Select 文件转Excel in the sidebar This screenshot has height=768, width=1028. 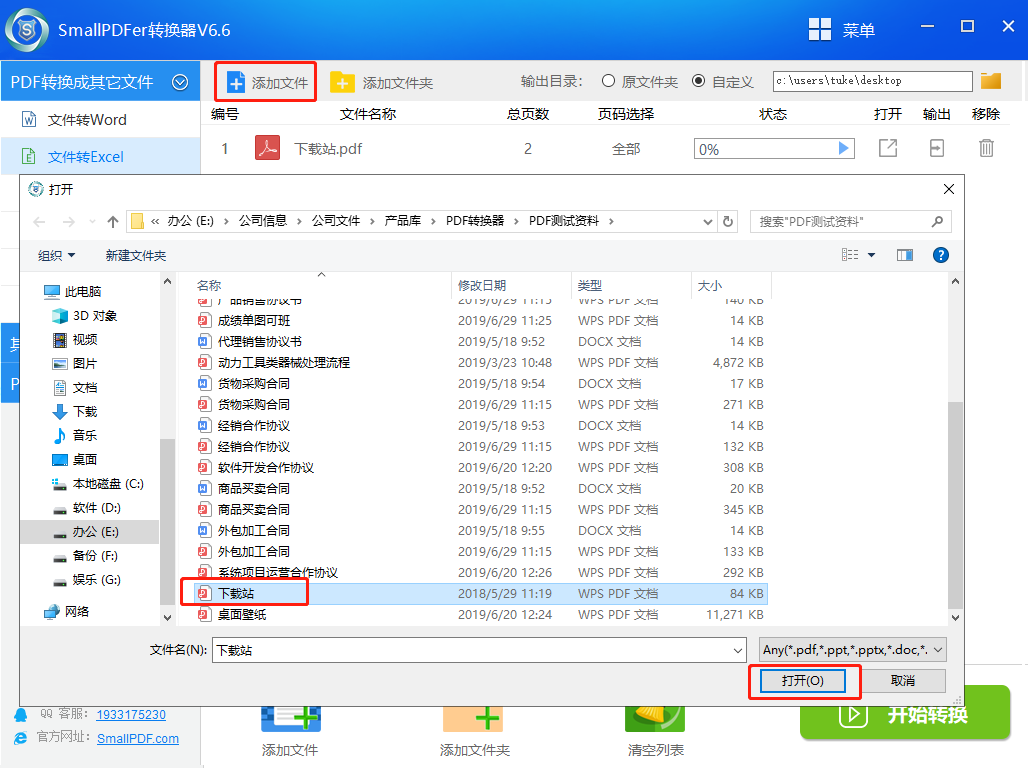pyautogui.click(x=100, y=157)
